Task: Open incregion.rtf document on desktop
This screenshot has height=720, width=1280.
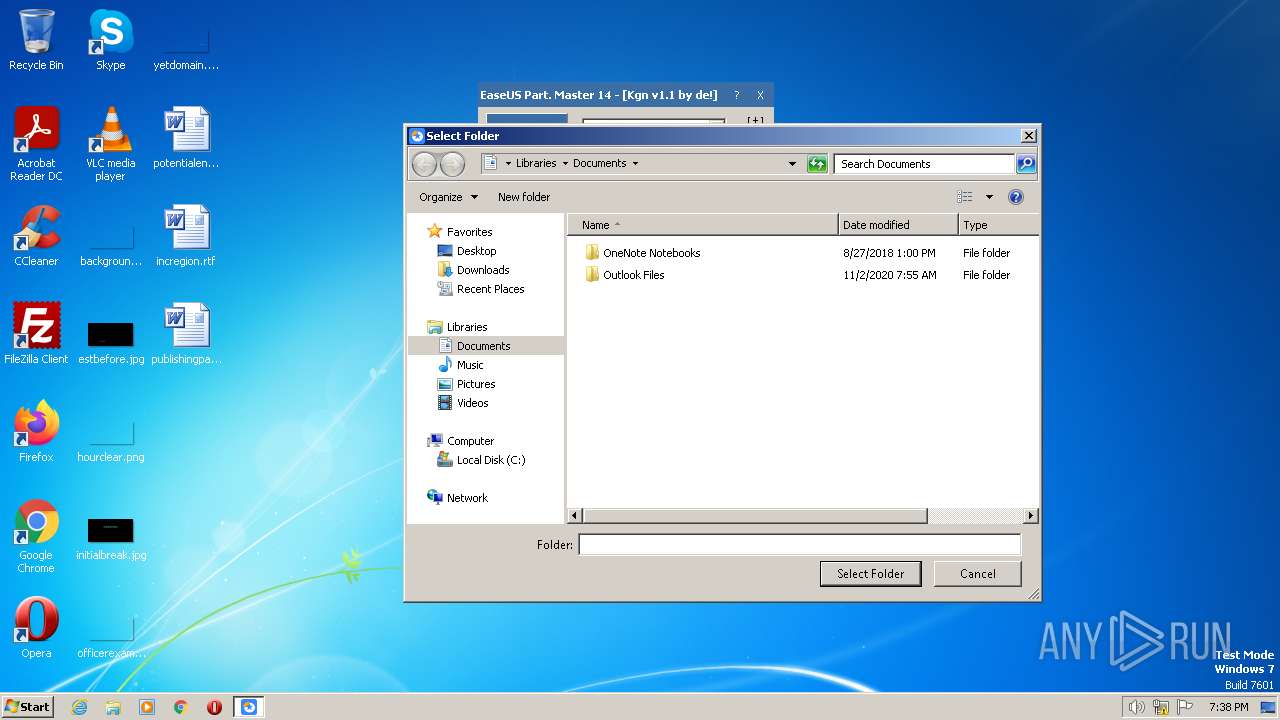Action: 186,236
